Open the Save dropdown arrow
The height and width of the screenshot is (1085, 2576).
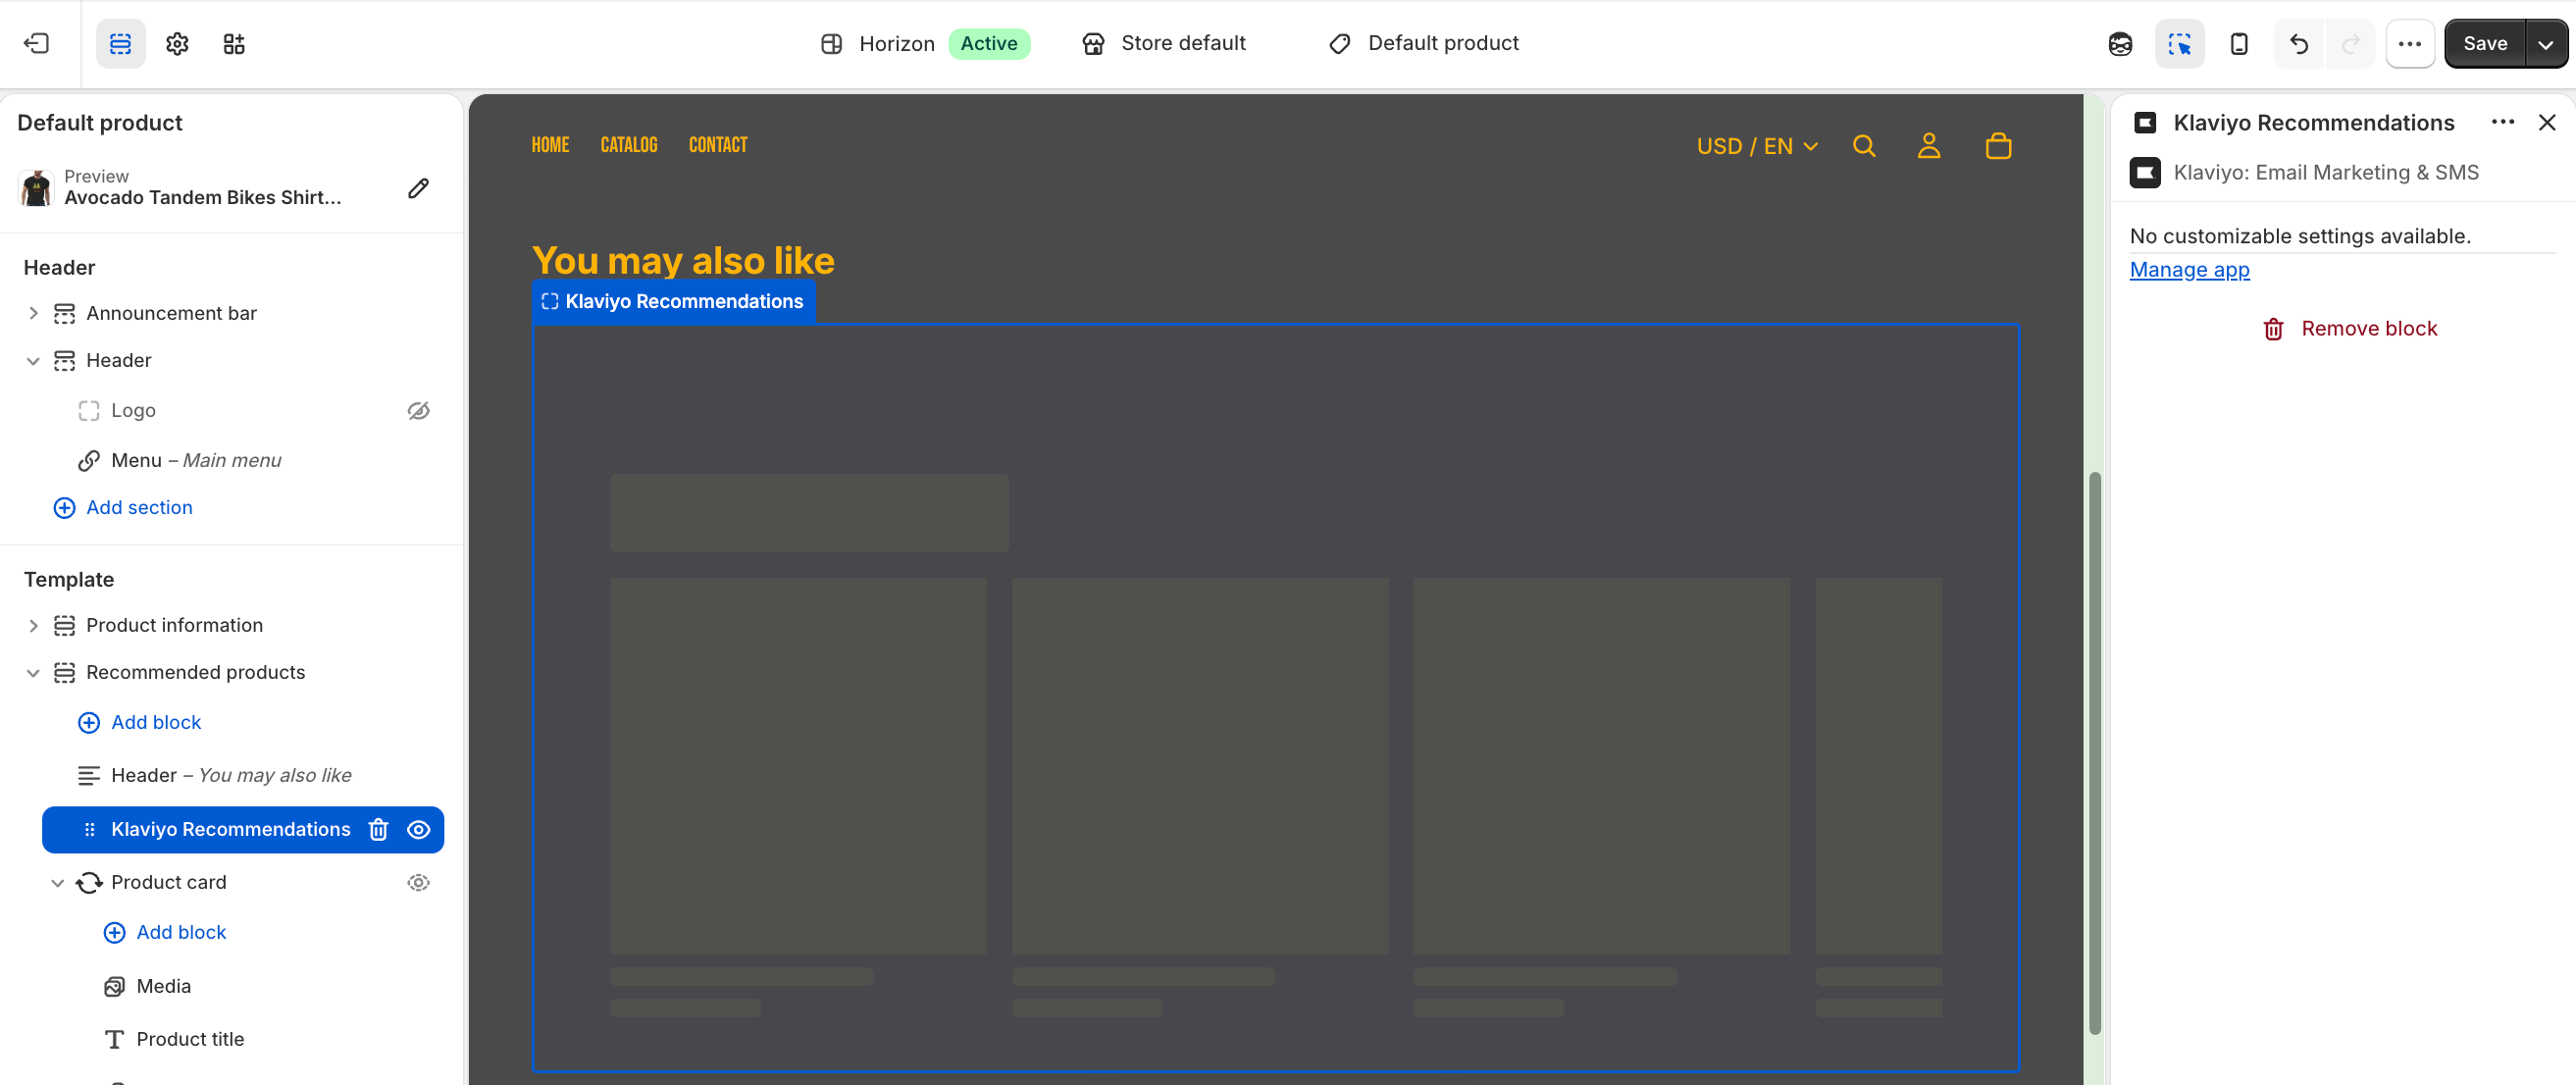click(x=2546, y=43)
